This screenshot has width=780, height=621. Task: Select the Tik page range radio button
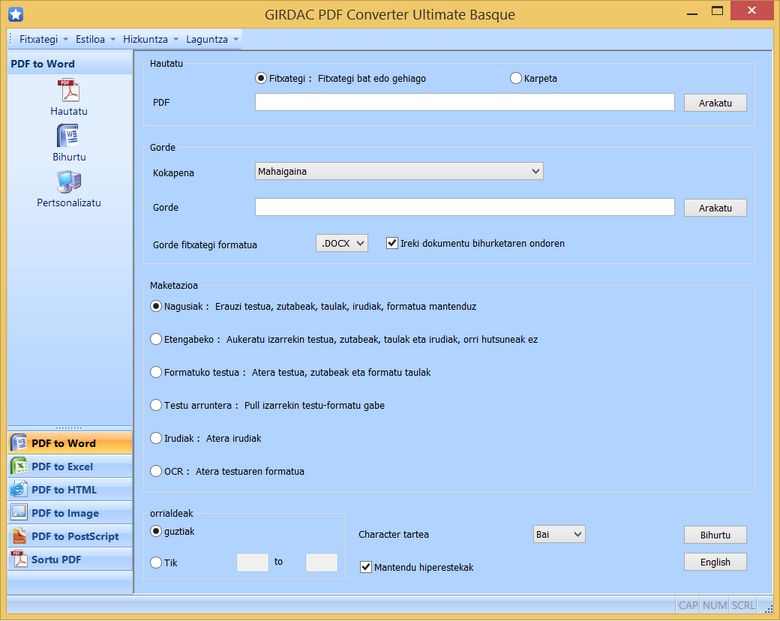pos(156,562)
